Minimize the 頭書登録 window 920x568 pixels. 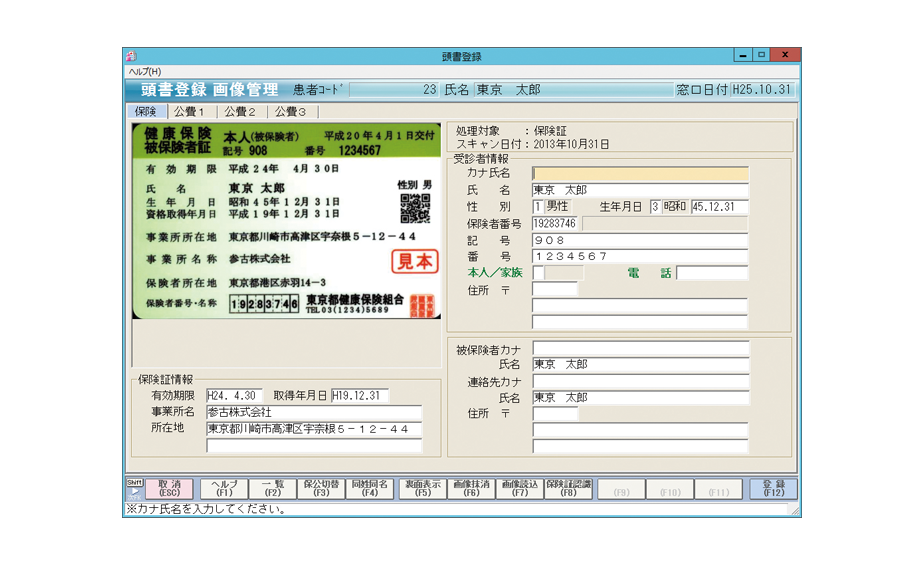[743, 55]
